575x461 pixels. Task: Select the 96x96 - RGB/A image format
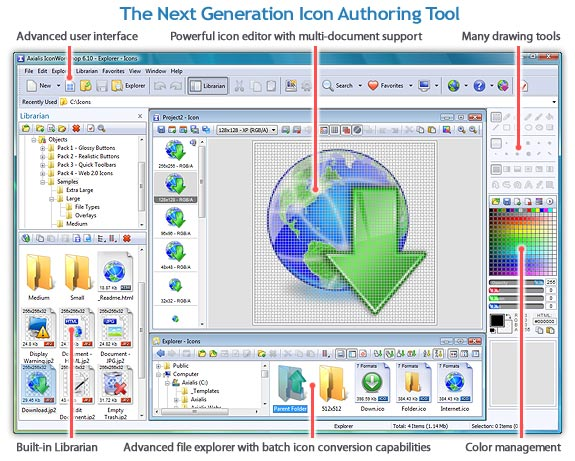point(176,221)
